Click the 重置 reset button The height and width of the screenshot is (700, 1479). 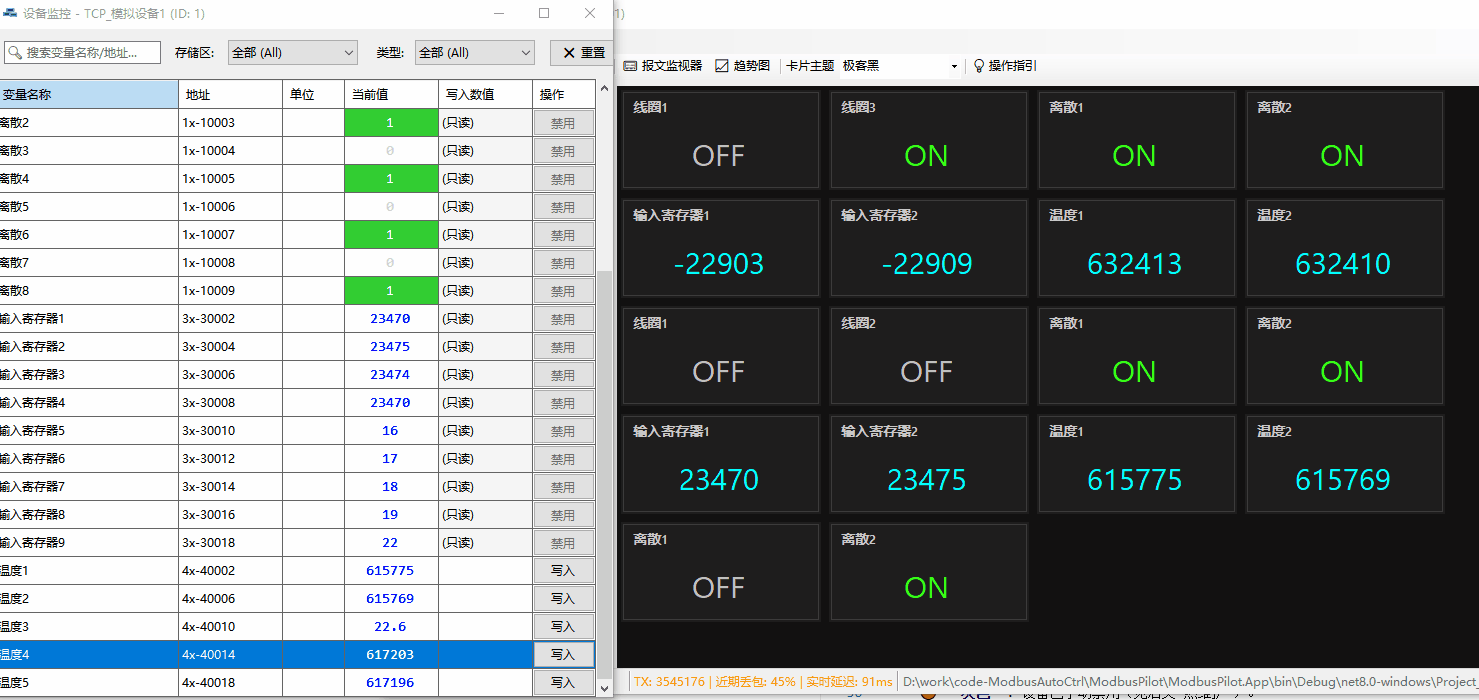[x=584, y=53]
